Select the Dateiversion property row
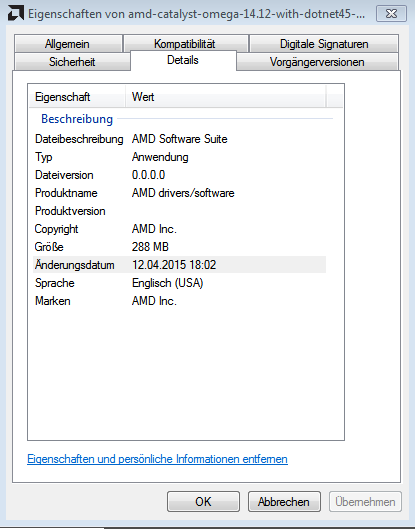This screenshot has width=415, height=529. tap(179, 175)
